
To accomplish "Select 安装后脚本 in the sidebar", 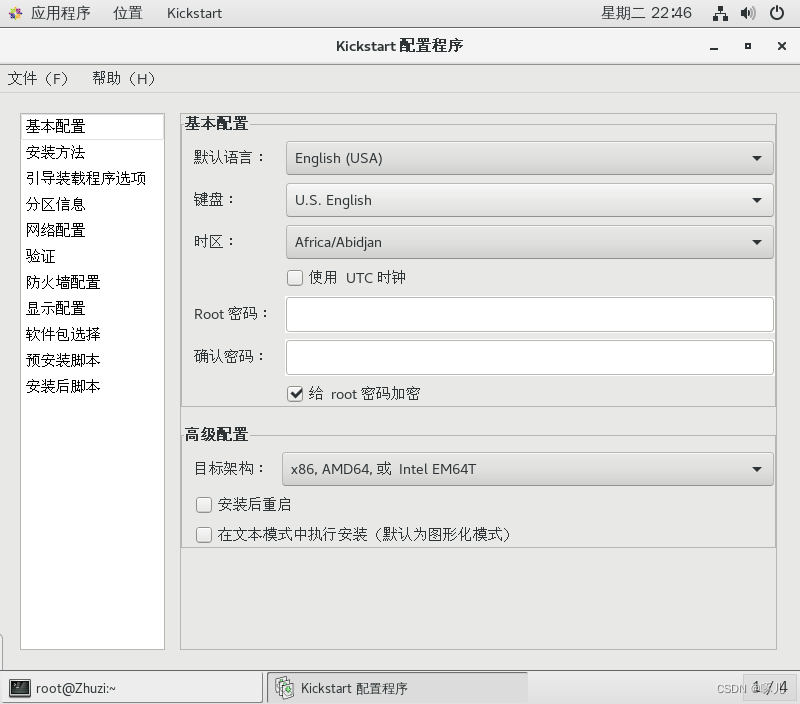I will tap(92, 387).
